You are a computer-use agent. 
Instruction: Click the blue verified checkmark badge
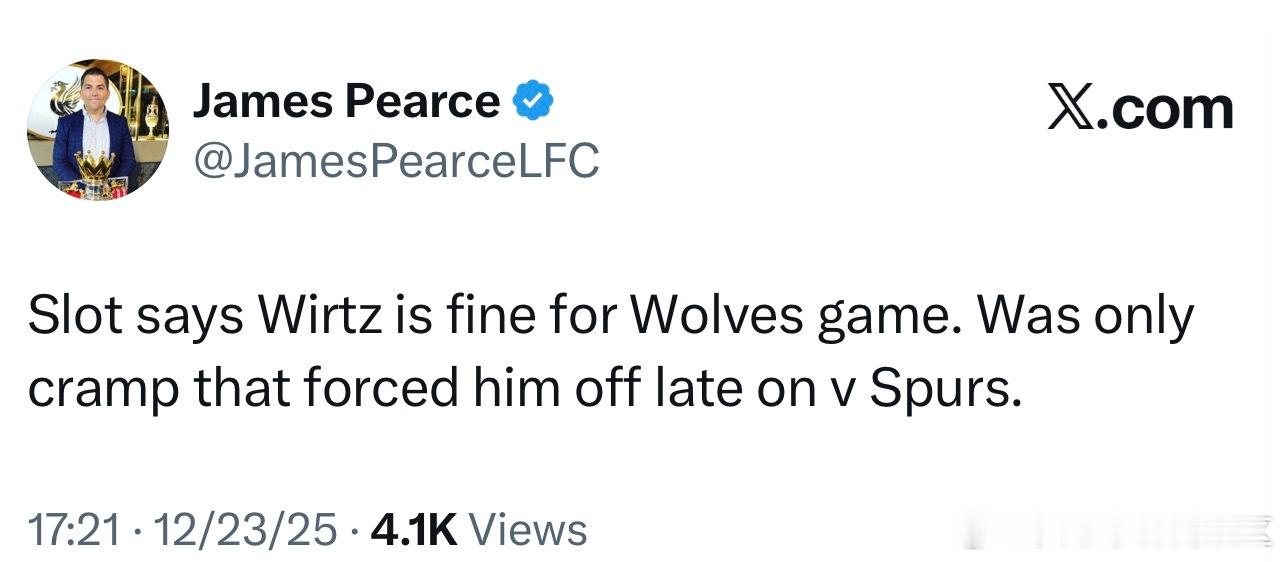(x=533, y=101)
